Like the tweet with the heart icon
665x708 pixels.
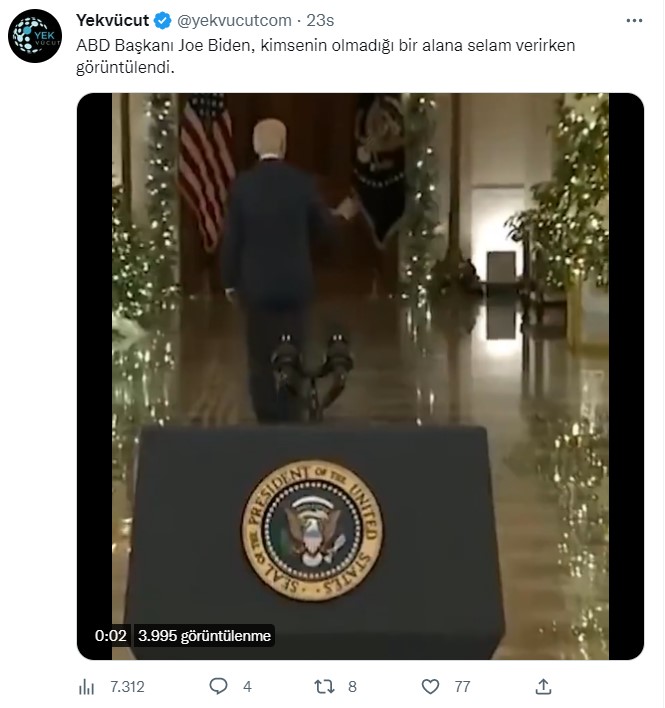(x=431, y=687)
